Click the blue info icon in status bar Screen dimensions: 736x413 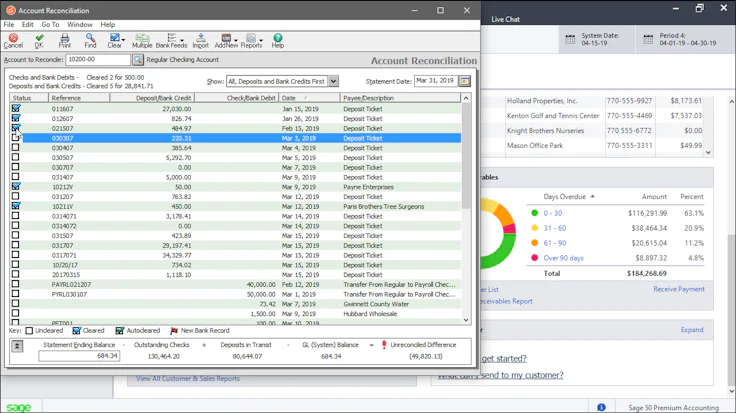pos(601,407)
